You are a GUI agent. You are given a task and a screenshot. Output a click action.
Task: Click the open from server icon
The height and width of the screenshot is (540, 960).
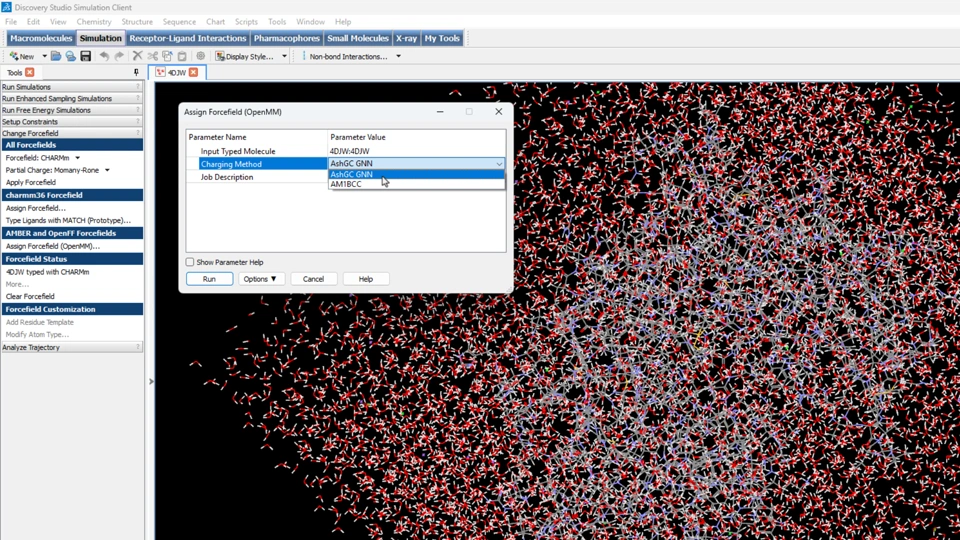pyautogui.click(x=70, y=56)
